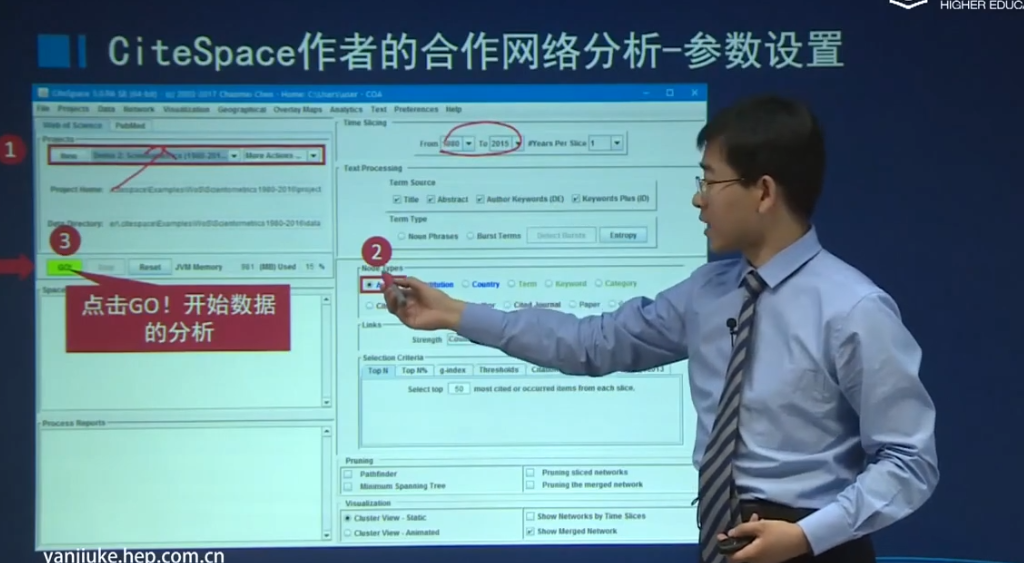Switch to the Web of Science tab
Image resolution: width=1024 pixels, height=563 pixels.
(72, 125)
